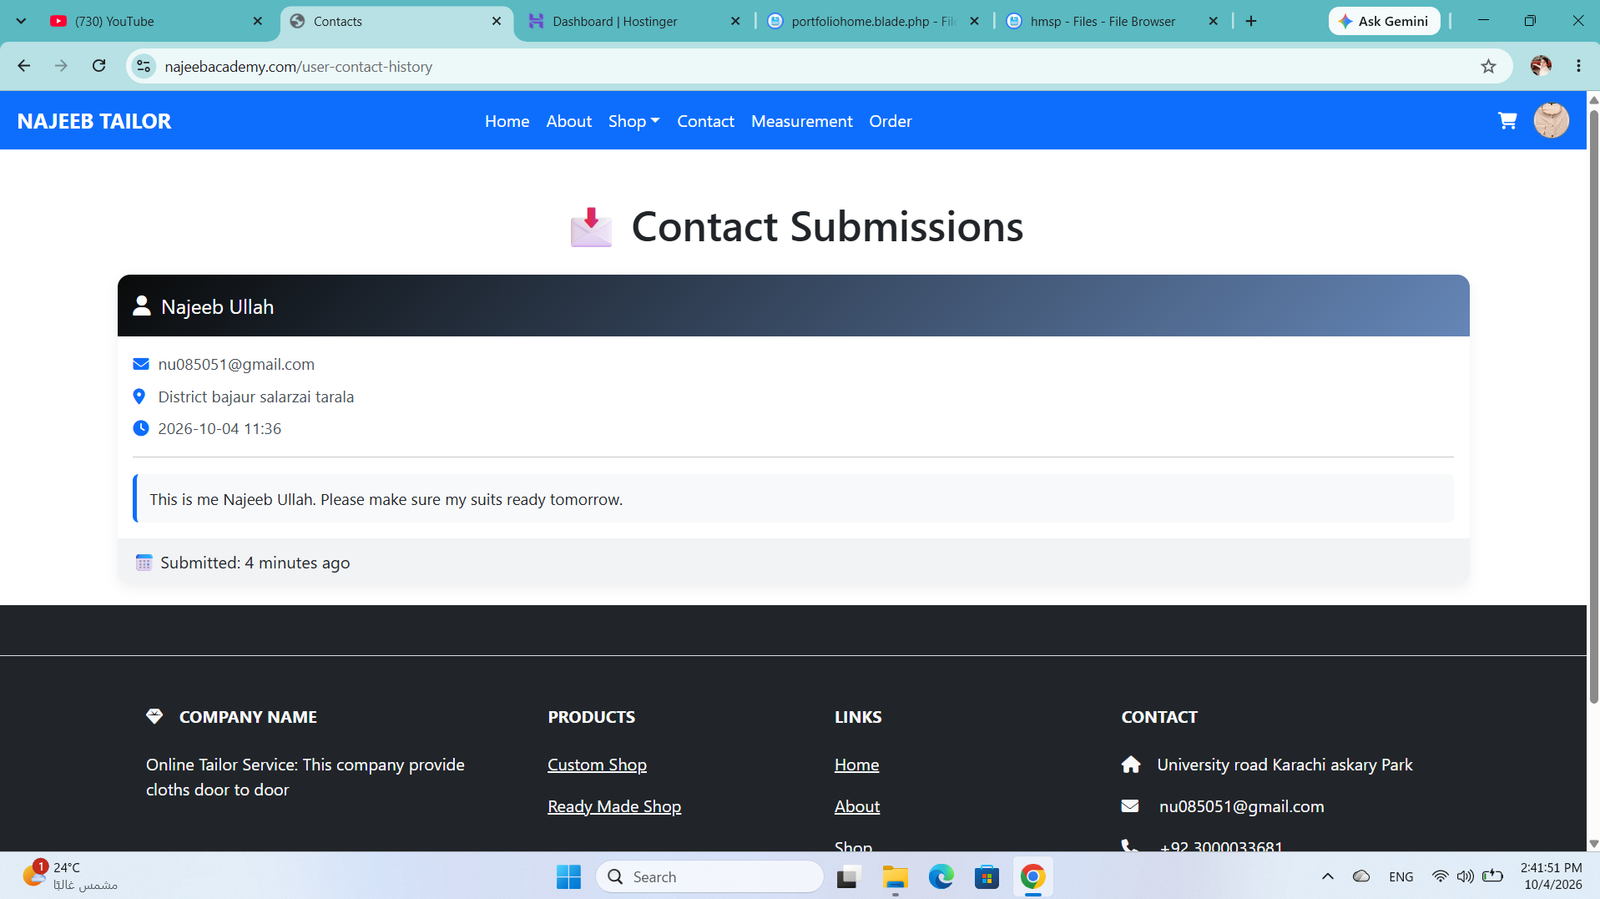Open a new browser tab
This screenshot has height=899, width=1600.
click(x=1251, y=21)
